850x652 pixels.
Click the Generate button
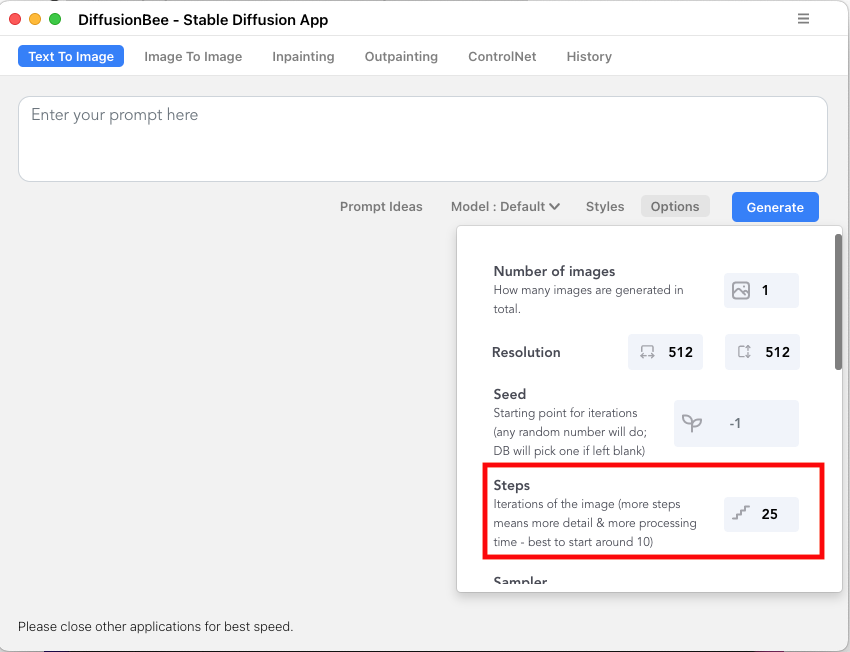point(775,207)
